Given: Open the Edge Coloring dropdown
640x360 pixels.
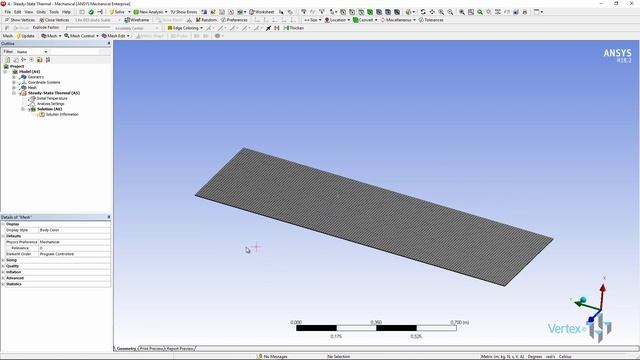Looking at the screenshot, I should tap(185, 28).
